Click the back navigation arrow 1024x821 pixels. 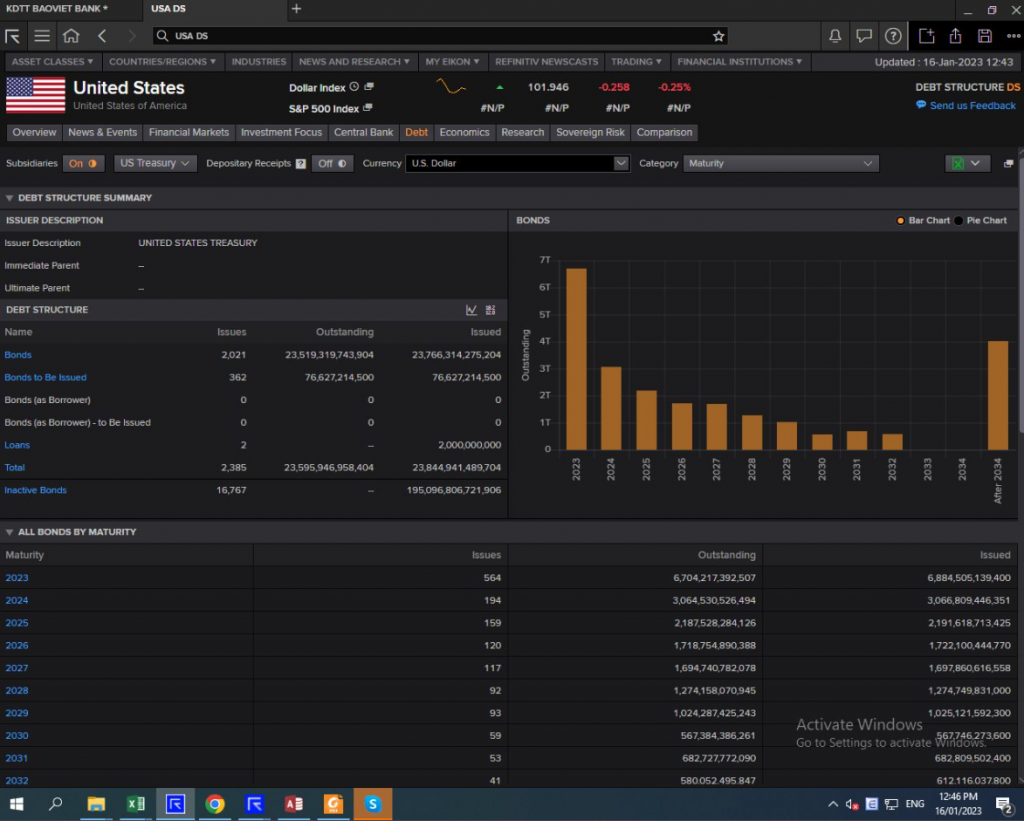click(102, 36)
